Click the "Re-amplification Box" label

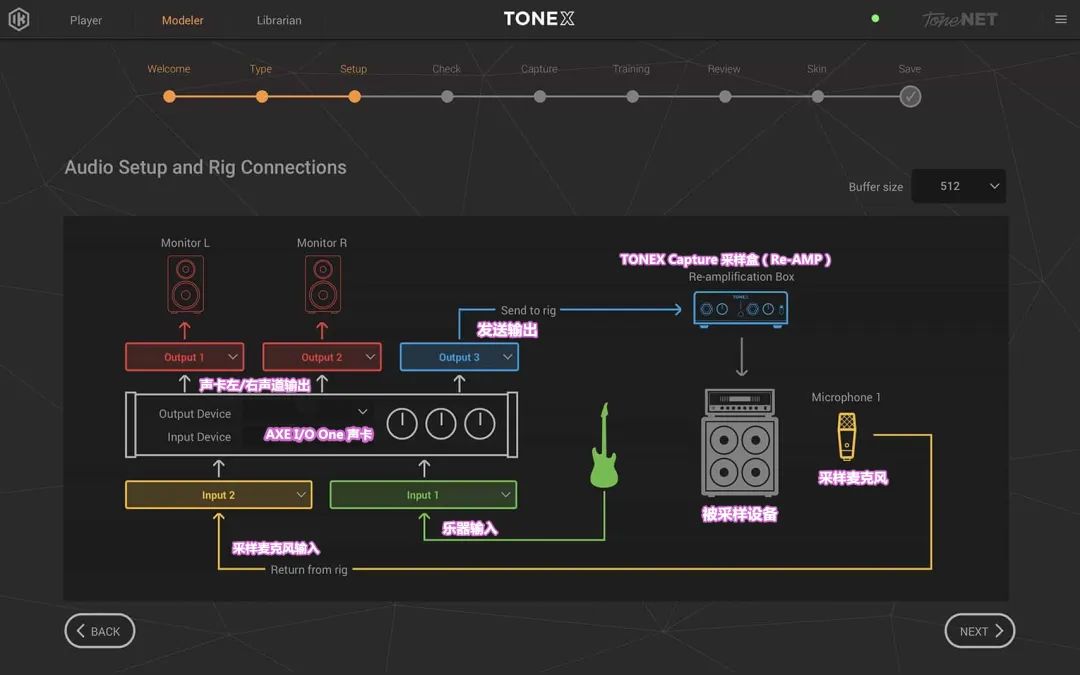[x=741, y=277]
